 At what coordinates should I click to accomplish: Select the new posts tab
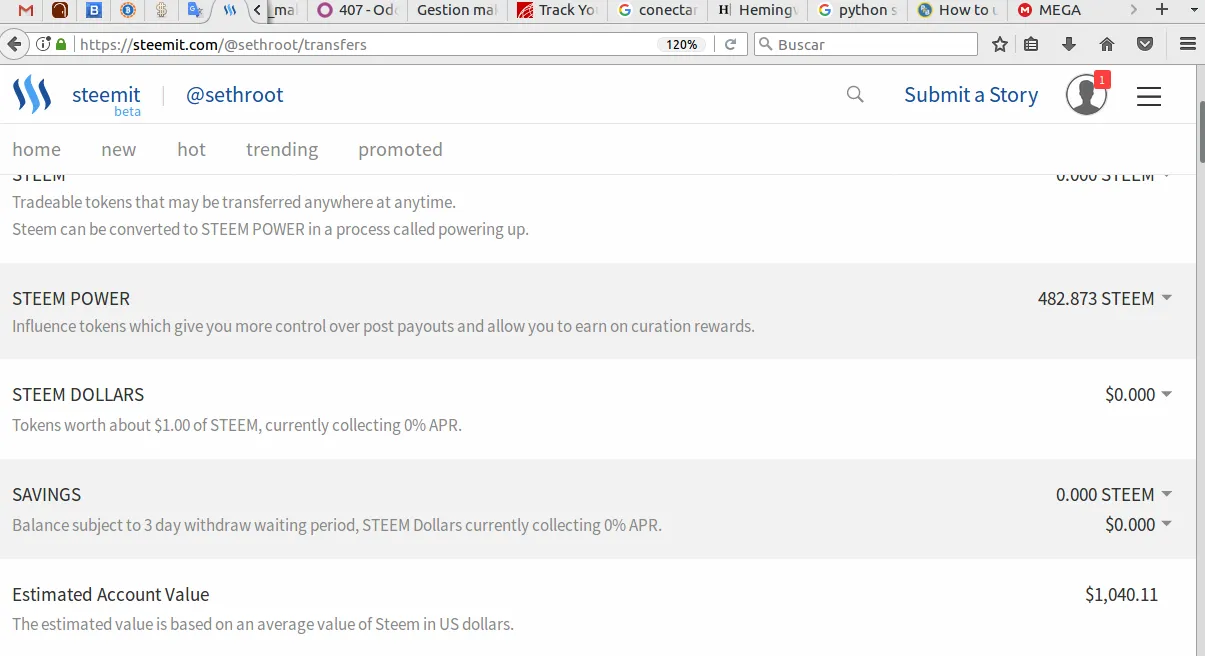click(x=118, y=149)
